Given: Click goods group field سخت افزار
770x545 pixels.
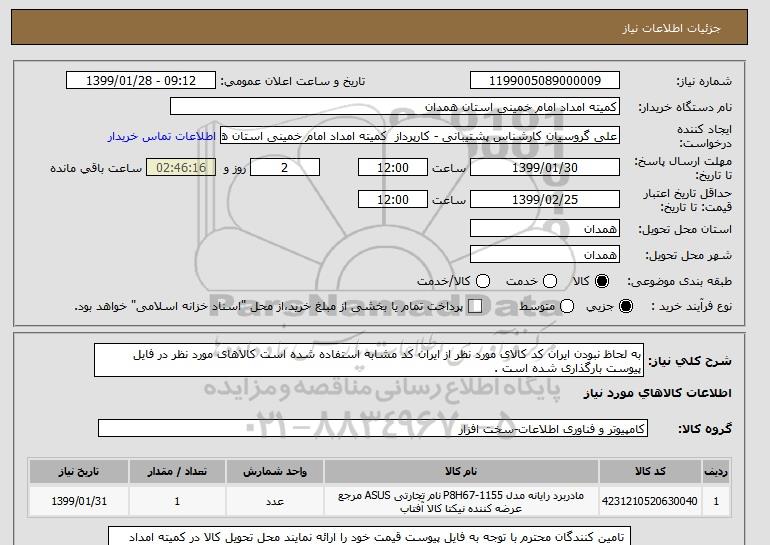Looking at the screenshot, I should click(373, 429).
